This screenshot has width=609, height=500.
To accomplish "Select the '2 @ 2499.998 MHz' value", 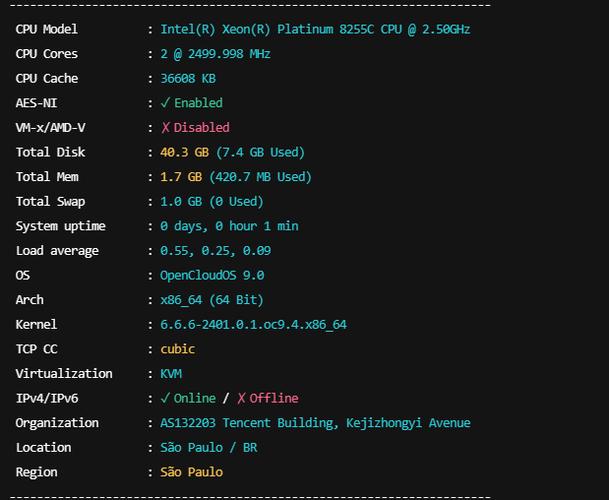I will click(215, 54).
